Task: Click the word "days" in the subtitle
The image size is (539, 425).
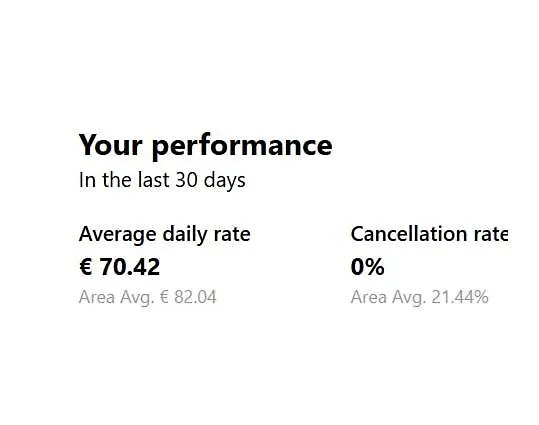Action: 224,181
